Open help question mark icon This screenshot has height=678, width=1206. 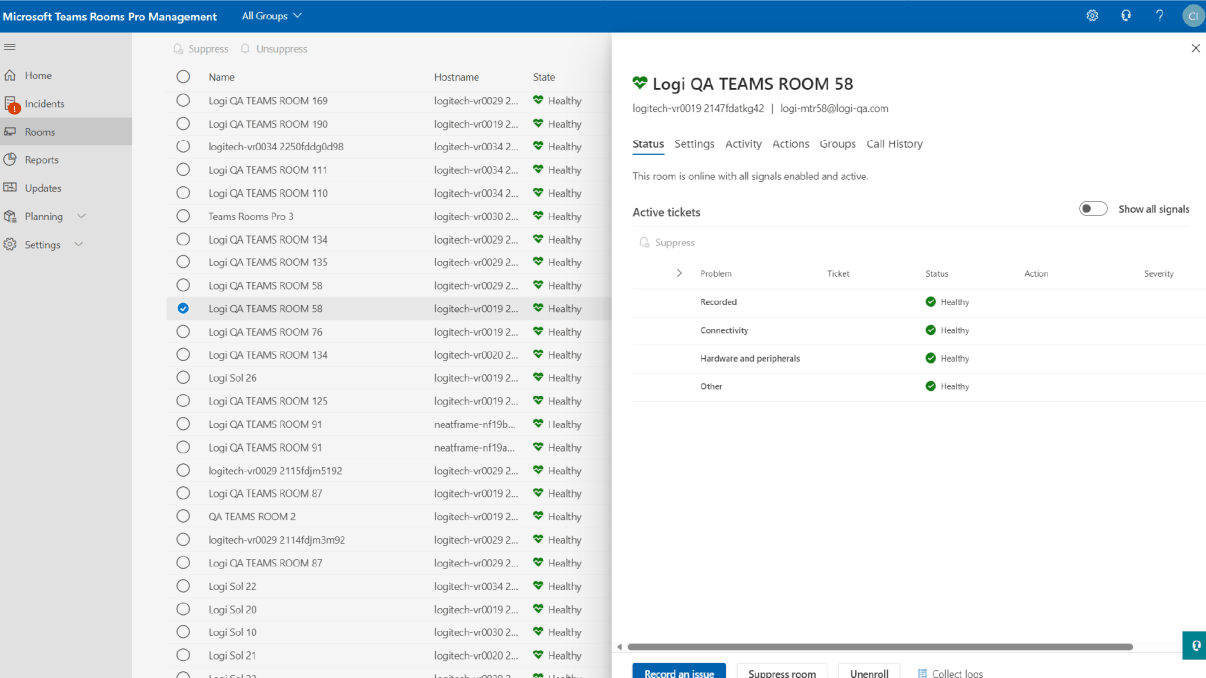click(1160, 16)
